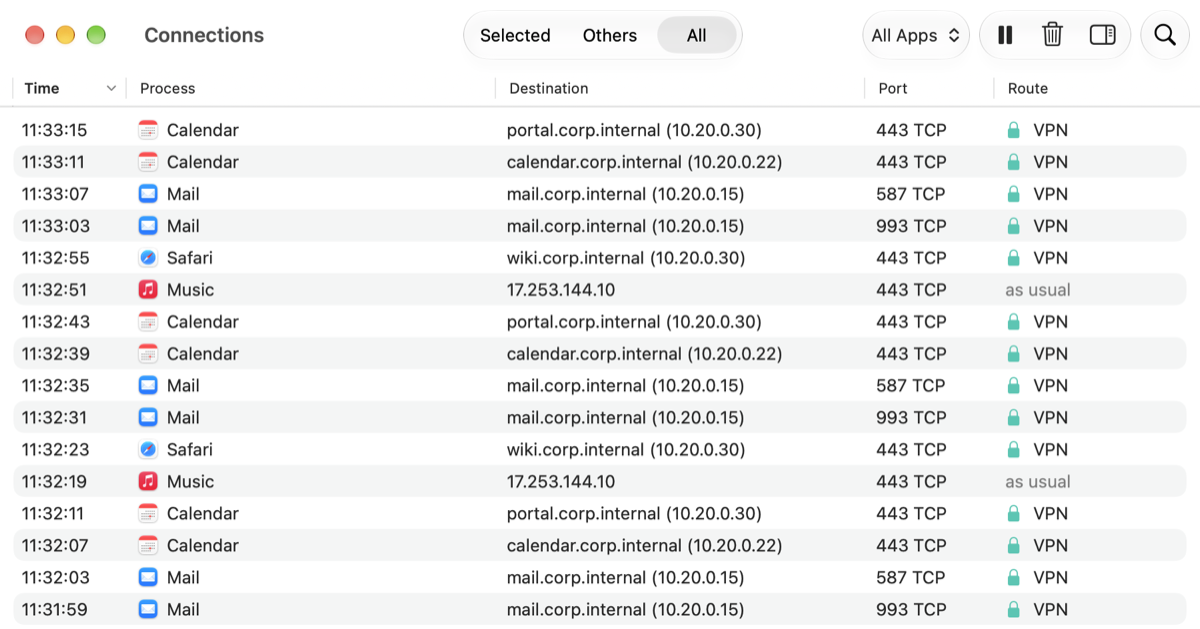Click destination 17.253.144.10 in the 11:32:19 row

coord(561,482)
